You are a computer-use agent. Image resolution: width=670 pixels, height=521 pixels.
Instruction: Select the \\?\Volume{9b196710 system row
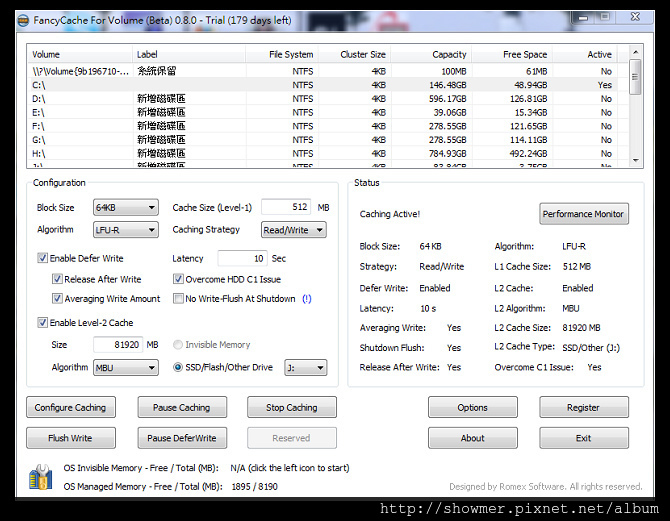point(328,71)
